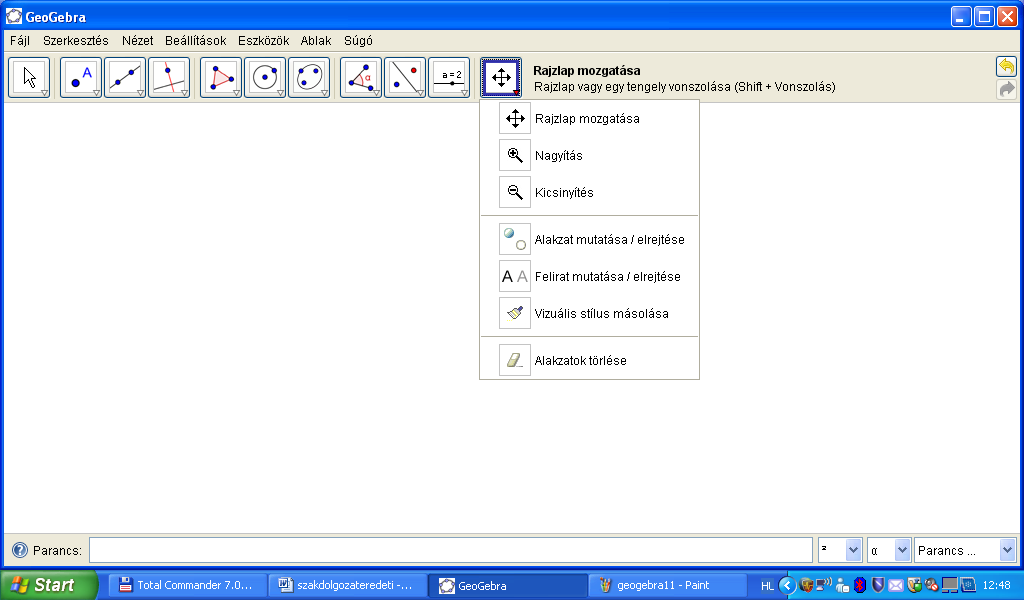Minimize the GeoGebra window
The image size is (1024, 600).
click(x=961, y=16)
